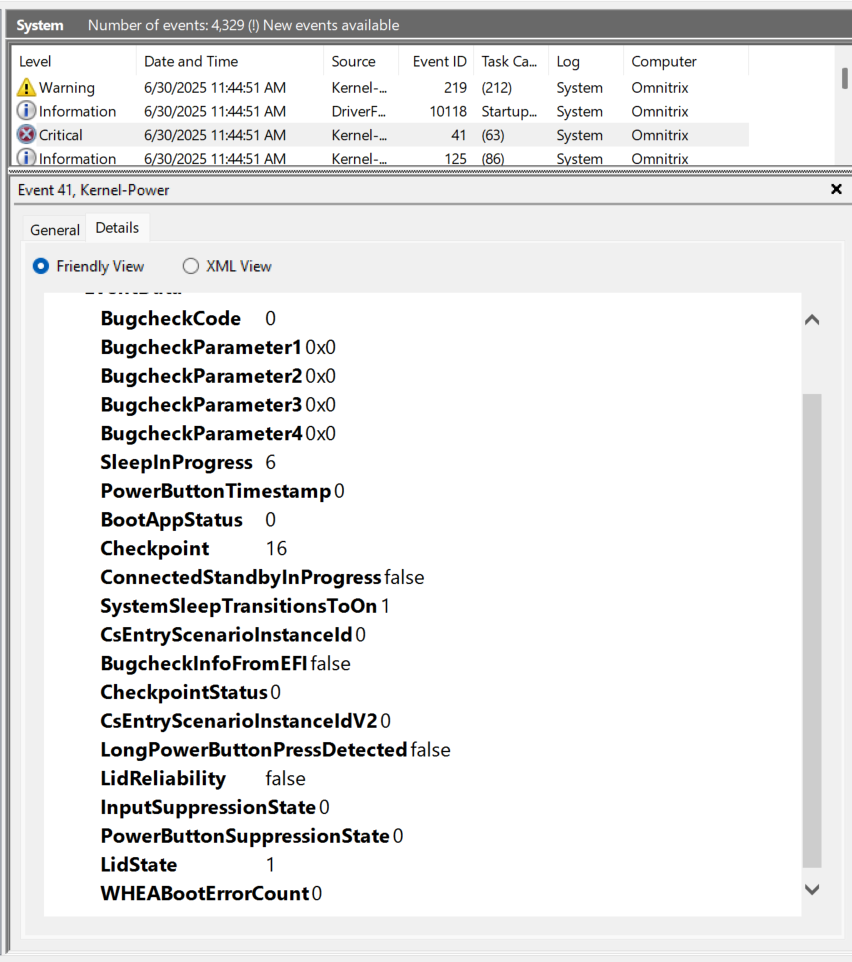Sort events by the Event ID column

438,60
